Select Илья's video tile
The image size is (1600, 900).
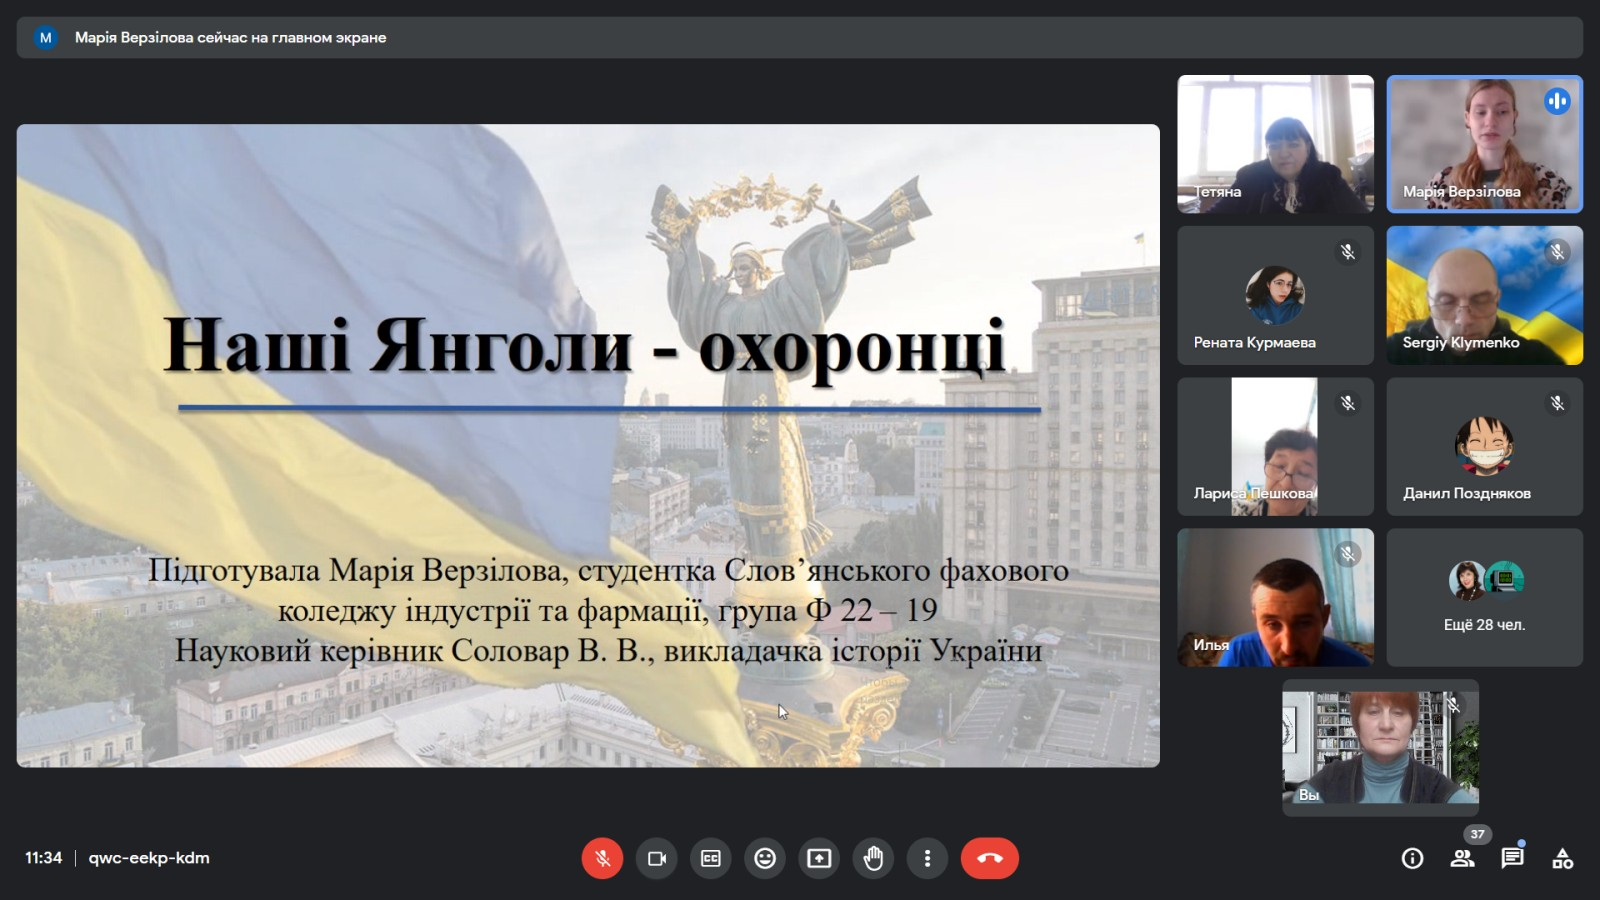click(1276, 597)
